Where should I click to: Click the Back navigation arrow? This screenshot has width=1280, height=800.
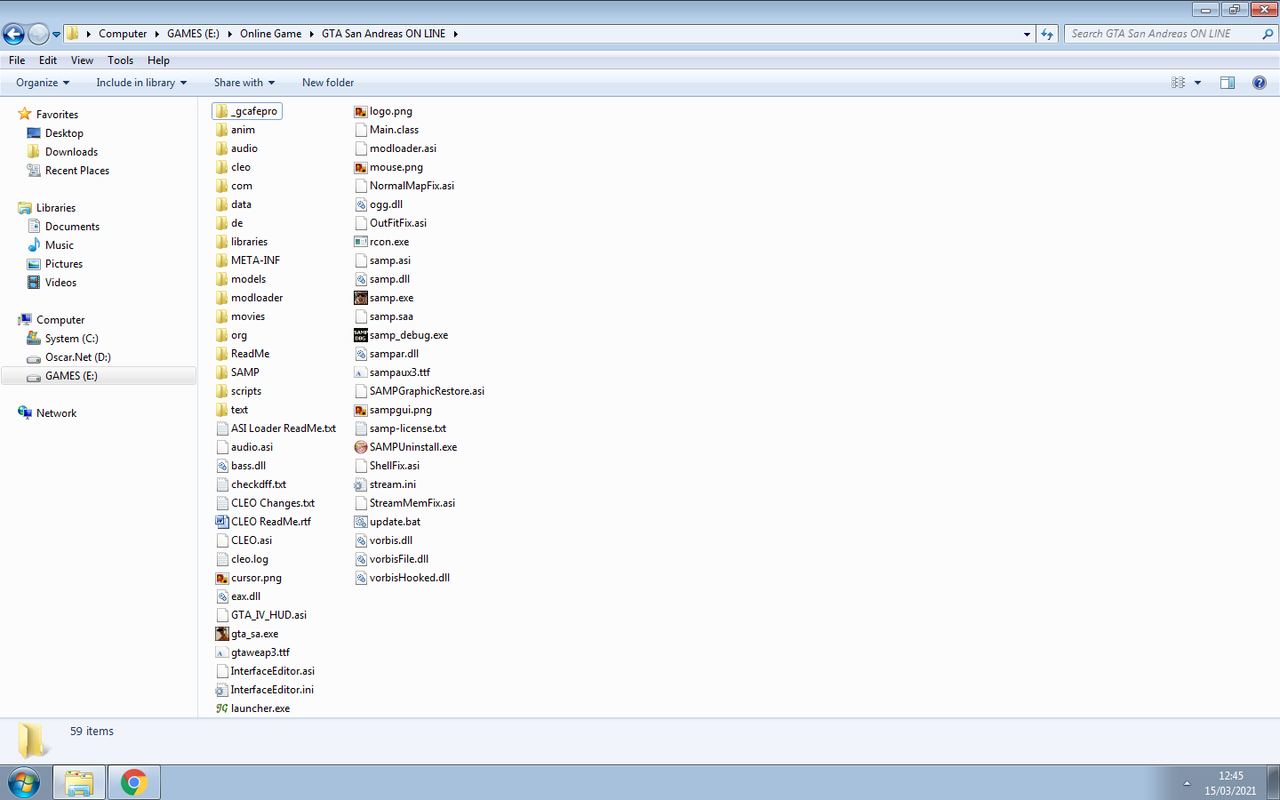coord(14,34)
